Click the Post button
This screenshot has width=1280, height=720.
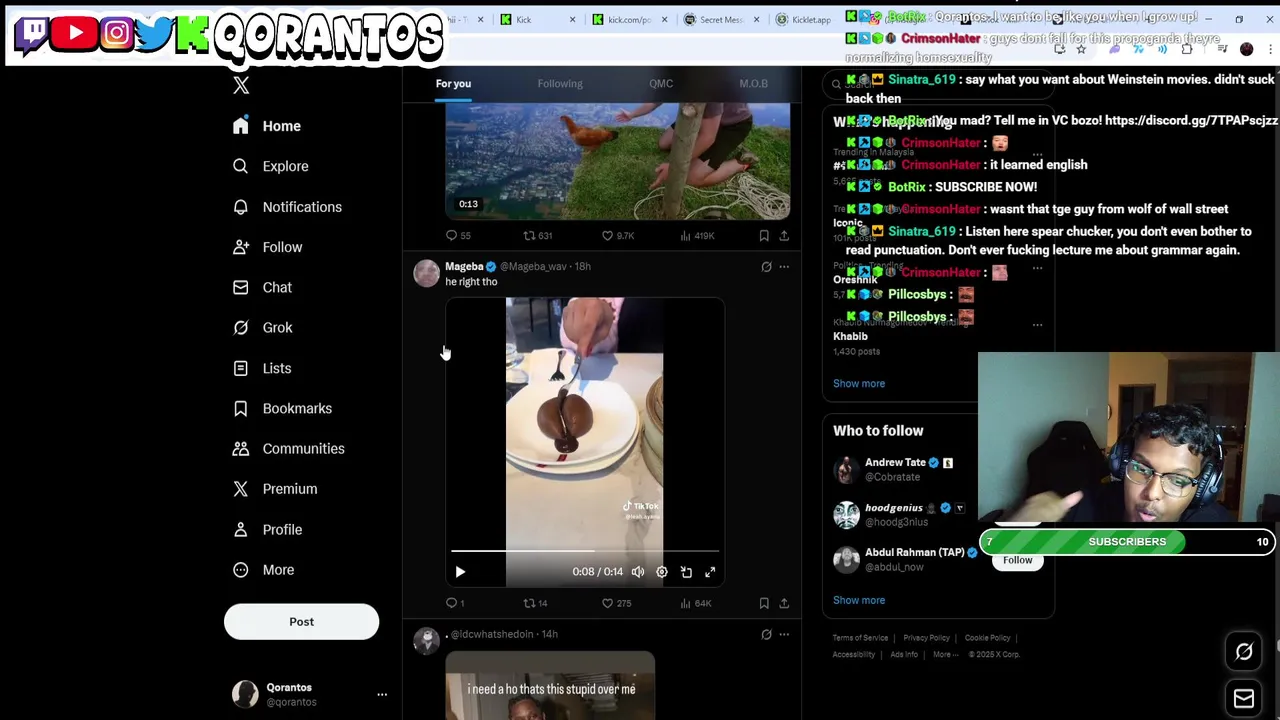(301, 621)
